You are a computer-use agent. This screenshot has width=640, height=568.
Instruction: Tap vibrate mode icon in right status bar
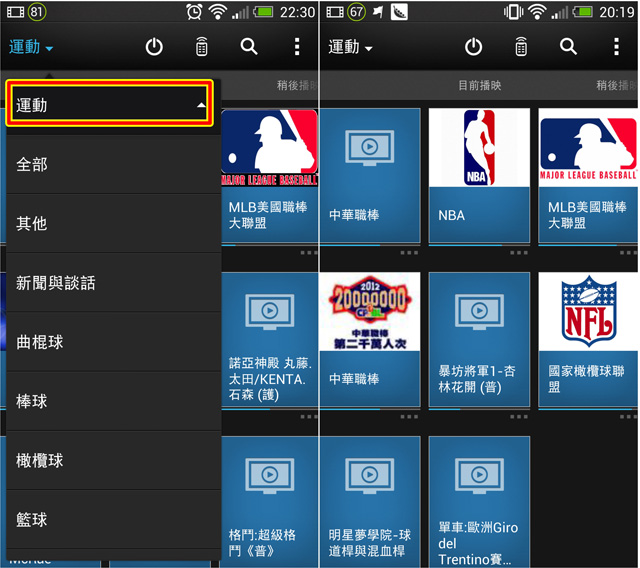pos(513,11)
